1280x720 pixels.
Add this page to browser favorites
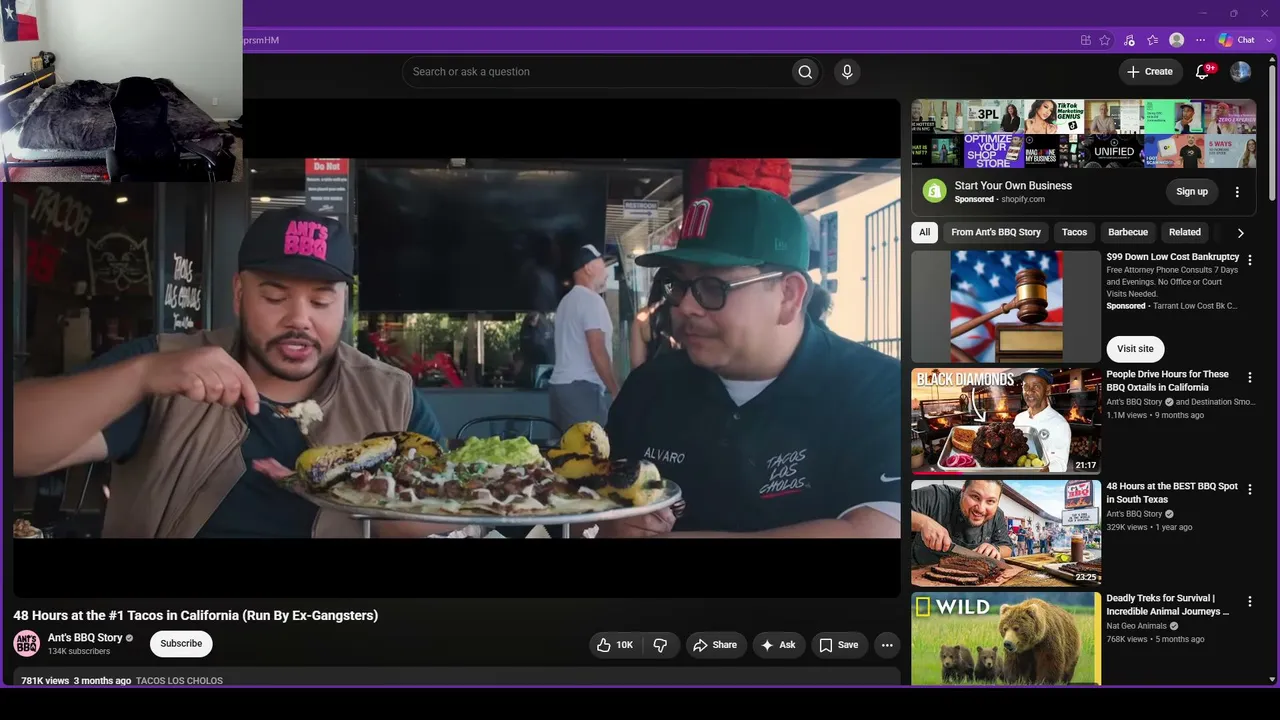(1105, 40)
